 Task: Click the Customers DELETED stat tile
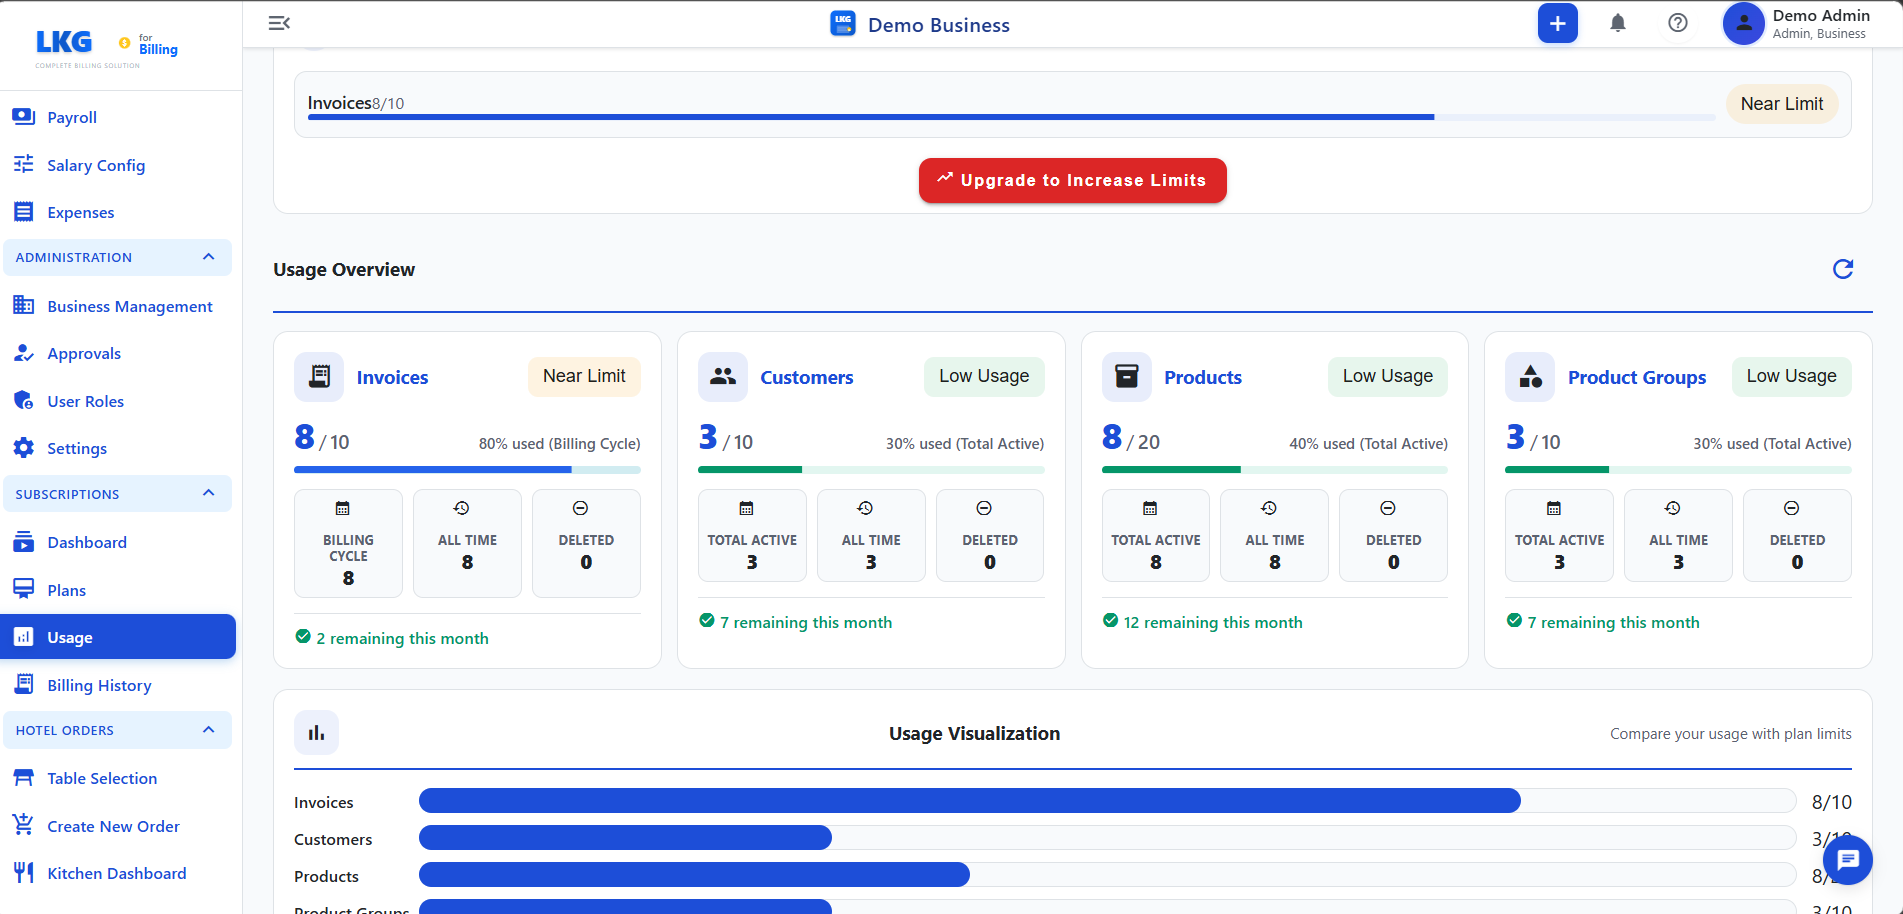(x=989, y=535)
